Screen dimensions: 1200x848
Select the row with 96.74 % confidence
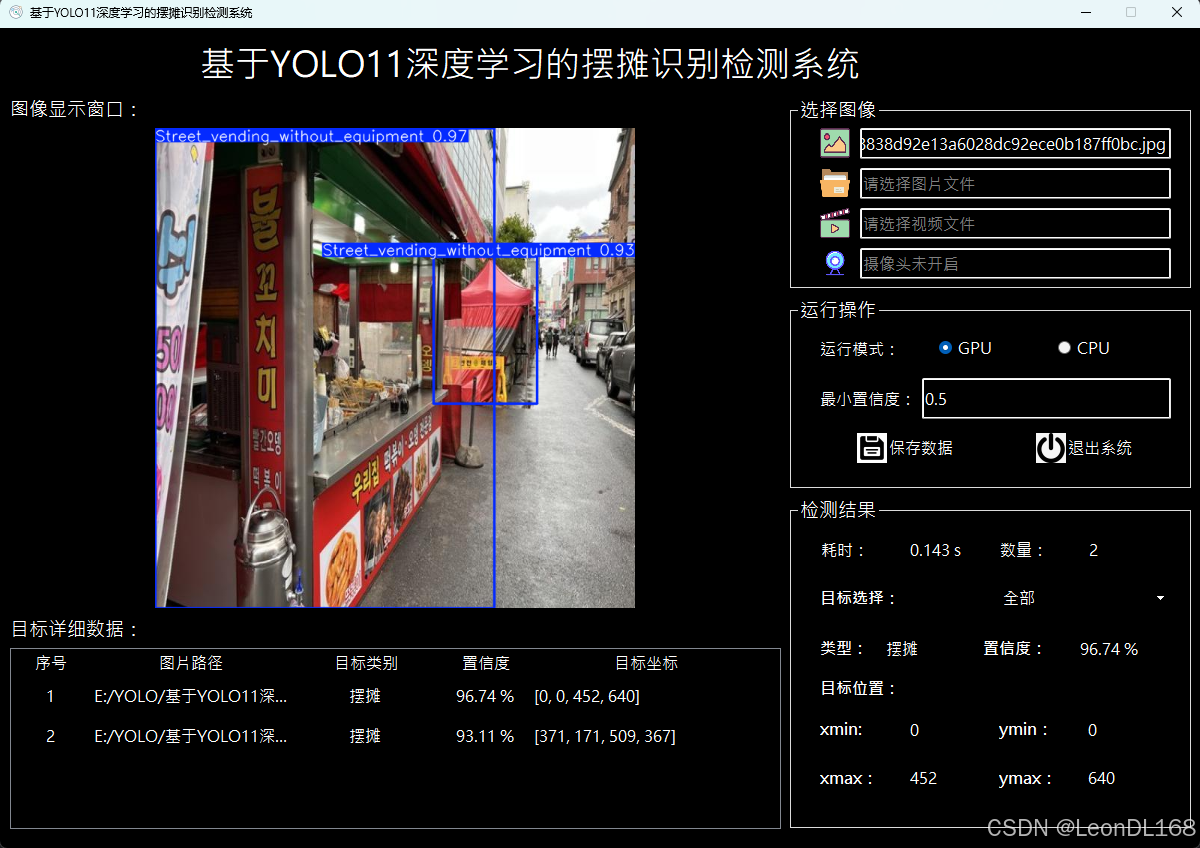(395, 696)
